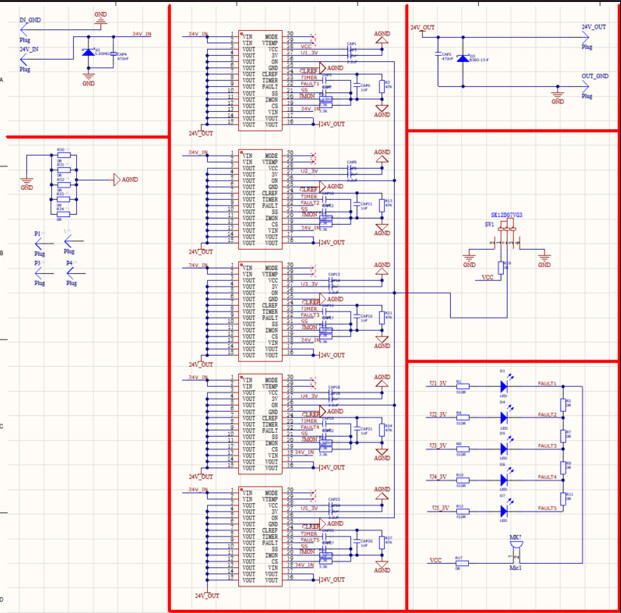Click the FAULT3 net label
The width and height of the screenshot is (621, 613).
[x=544, y=446]
